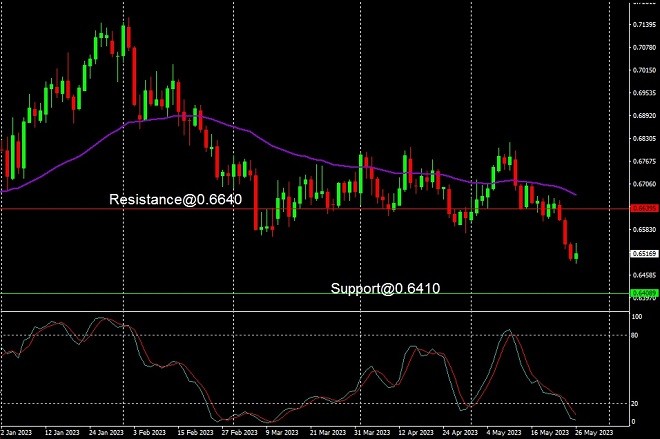Click the oscillator level label 80
The image size is (660, 439).
tap(635, 335)
